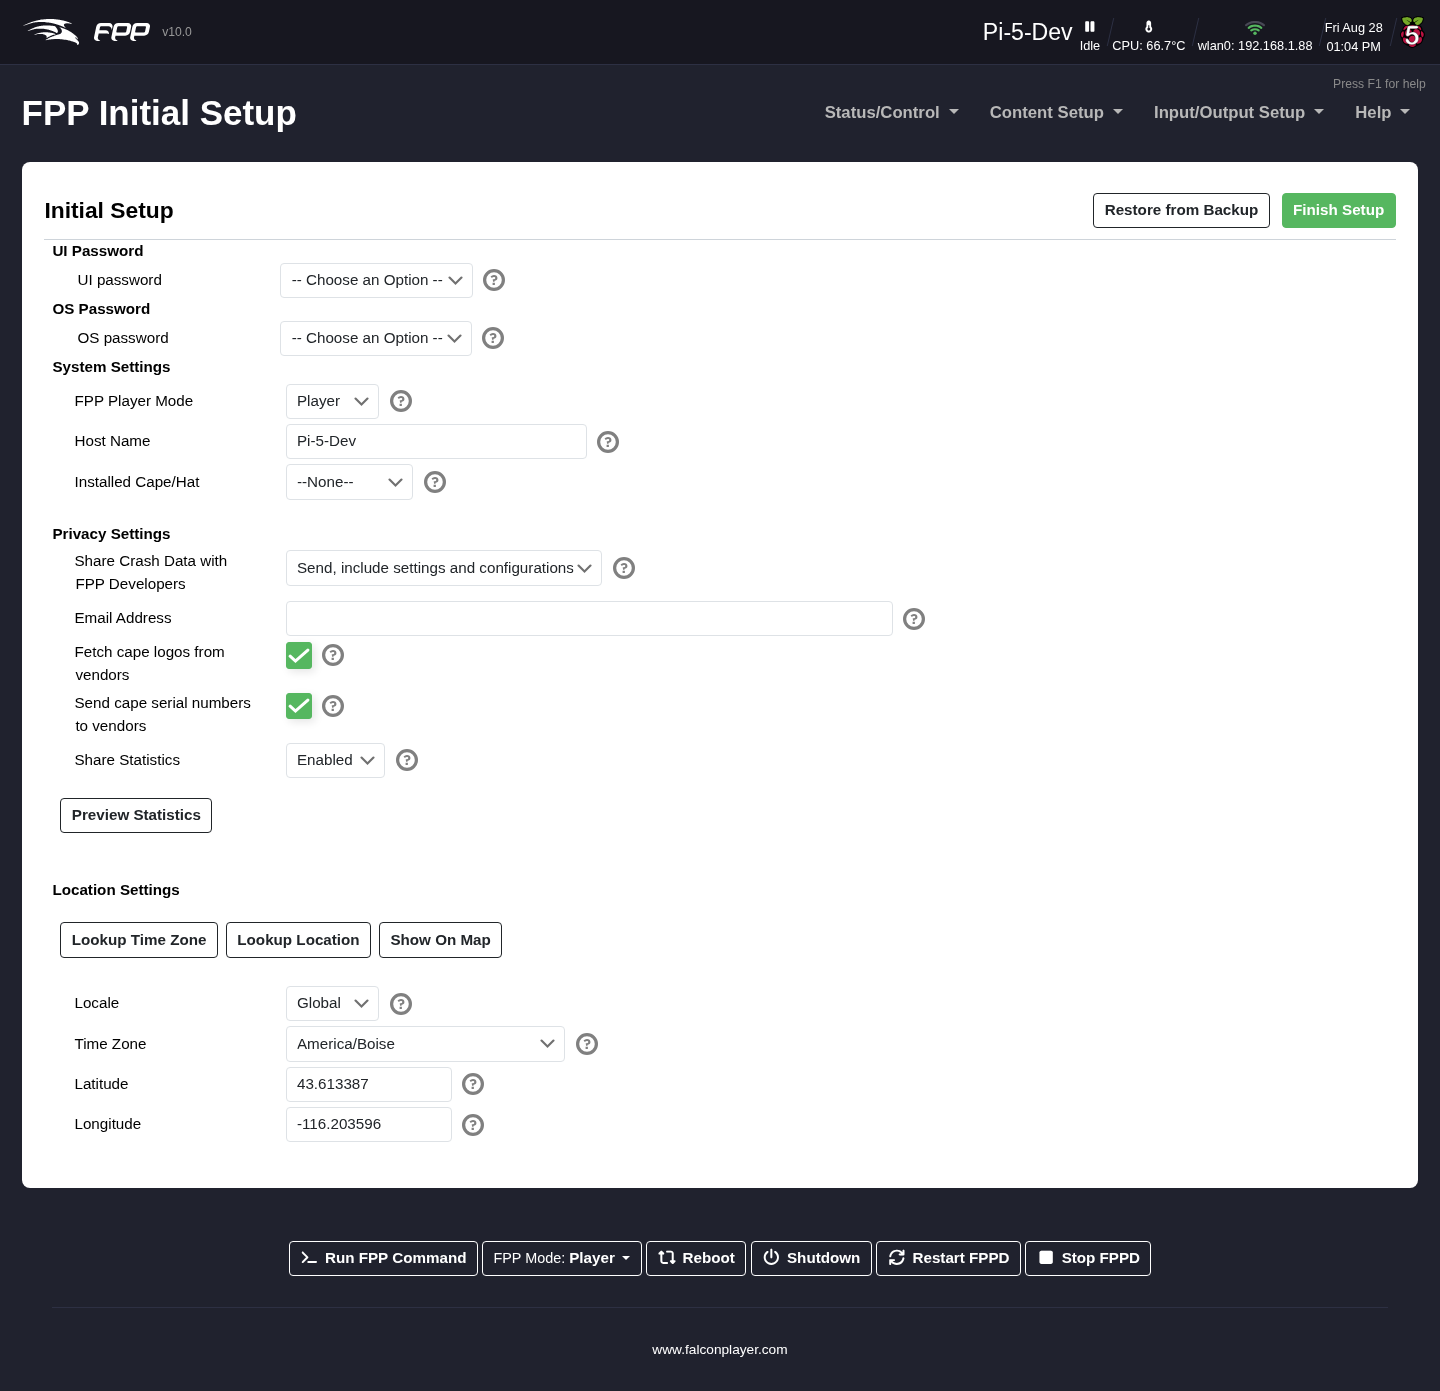Click the Reboot button
The height and width of the screenshot is (1391, 1440).
[696, 1258]
